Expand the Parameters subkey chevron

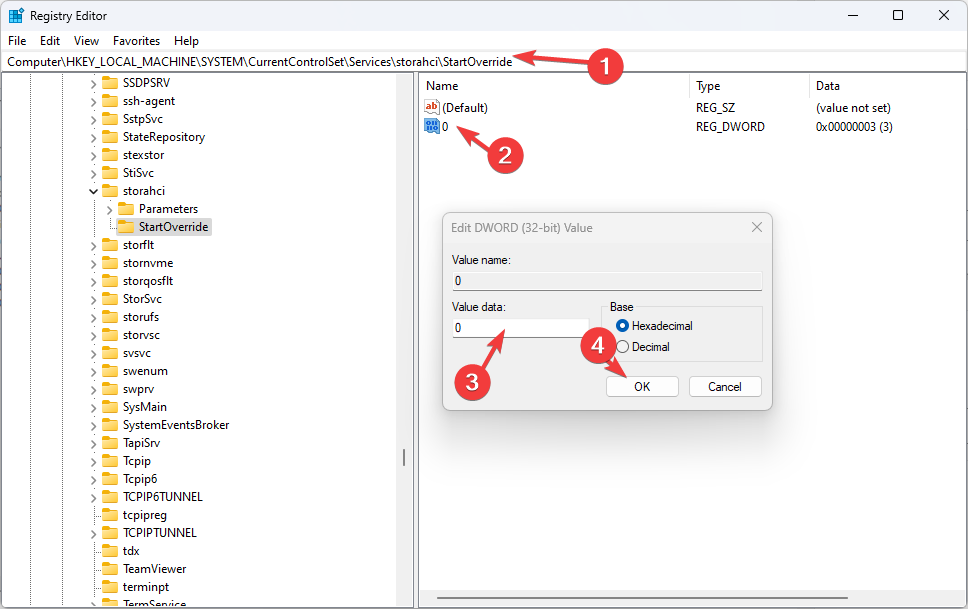109,209
